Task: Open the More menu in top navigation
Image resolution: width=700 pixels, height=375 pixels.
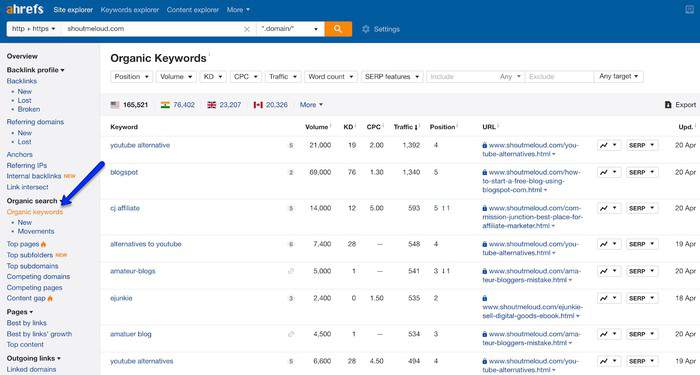Action: [238, 9]
